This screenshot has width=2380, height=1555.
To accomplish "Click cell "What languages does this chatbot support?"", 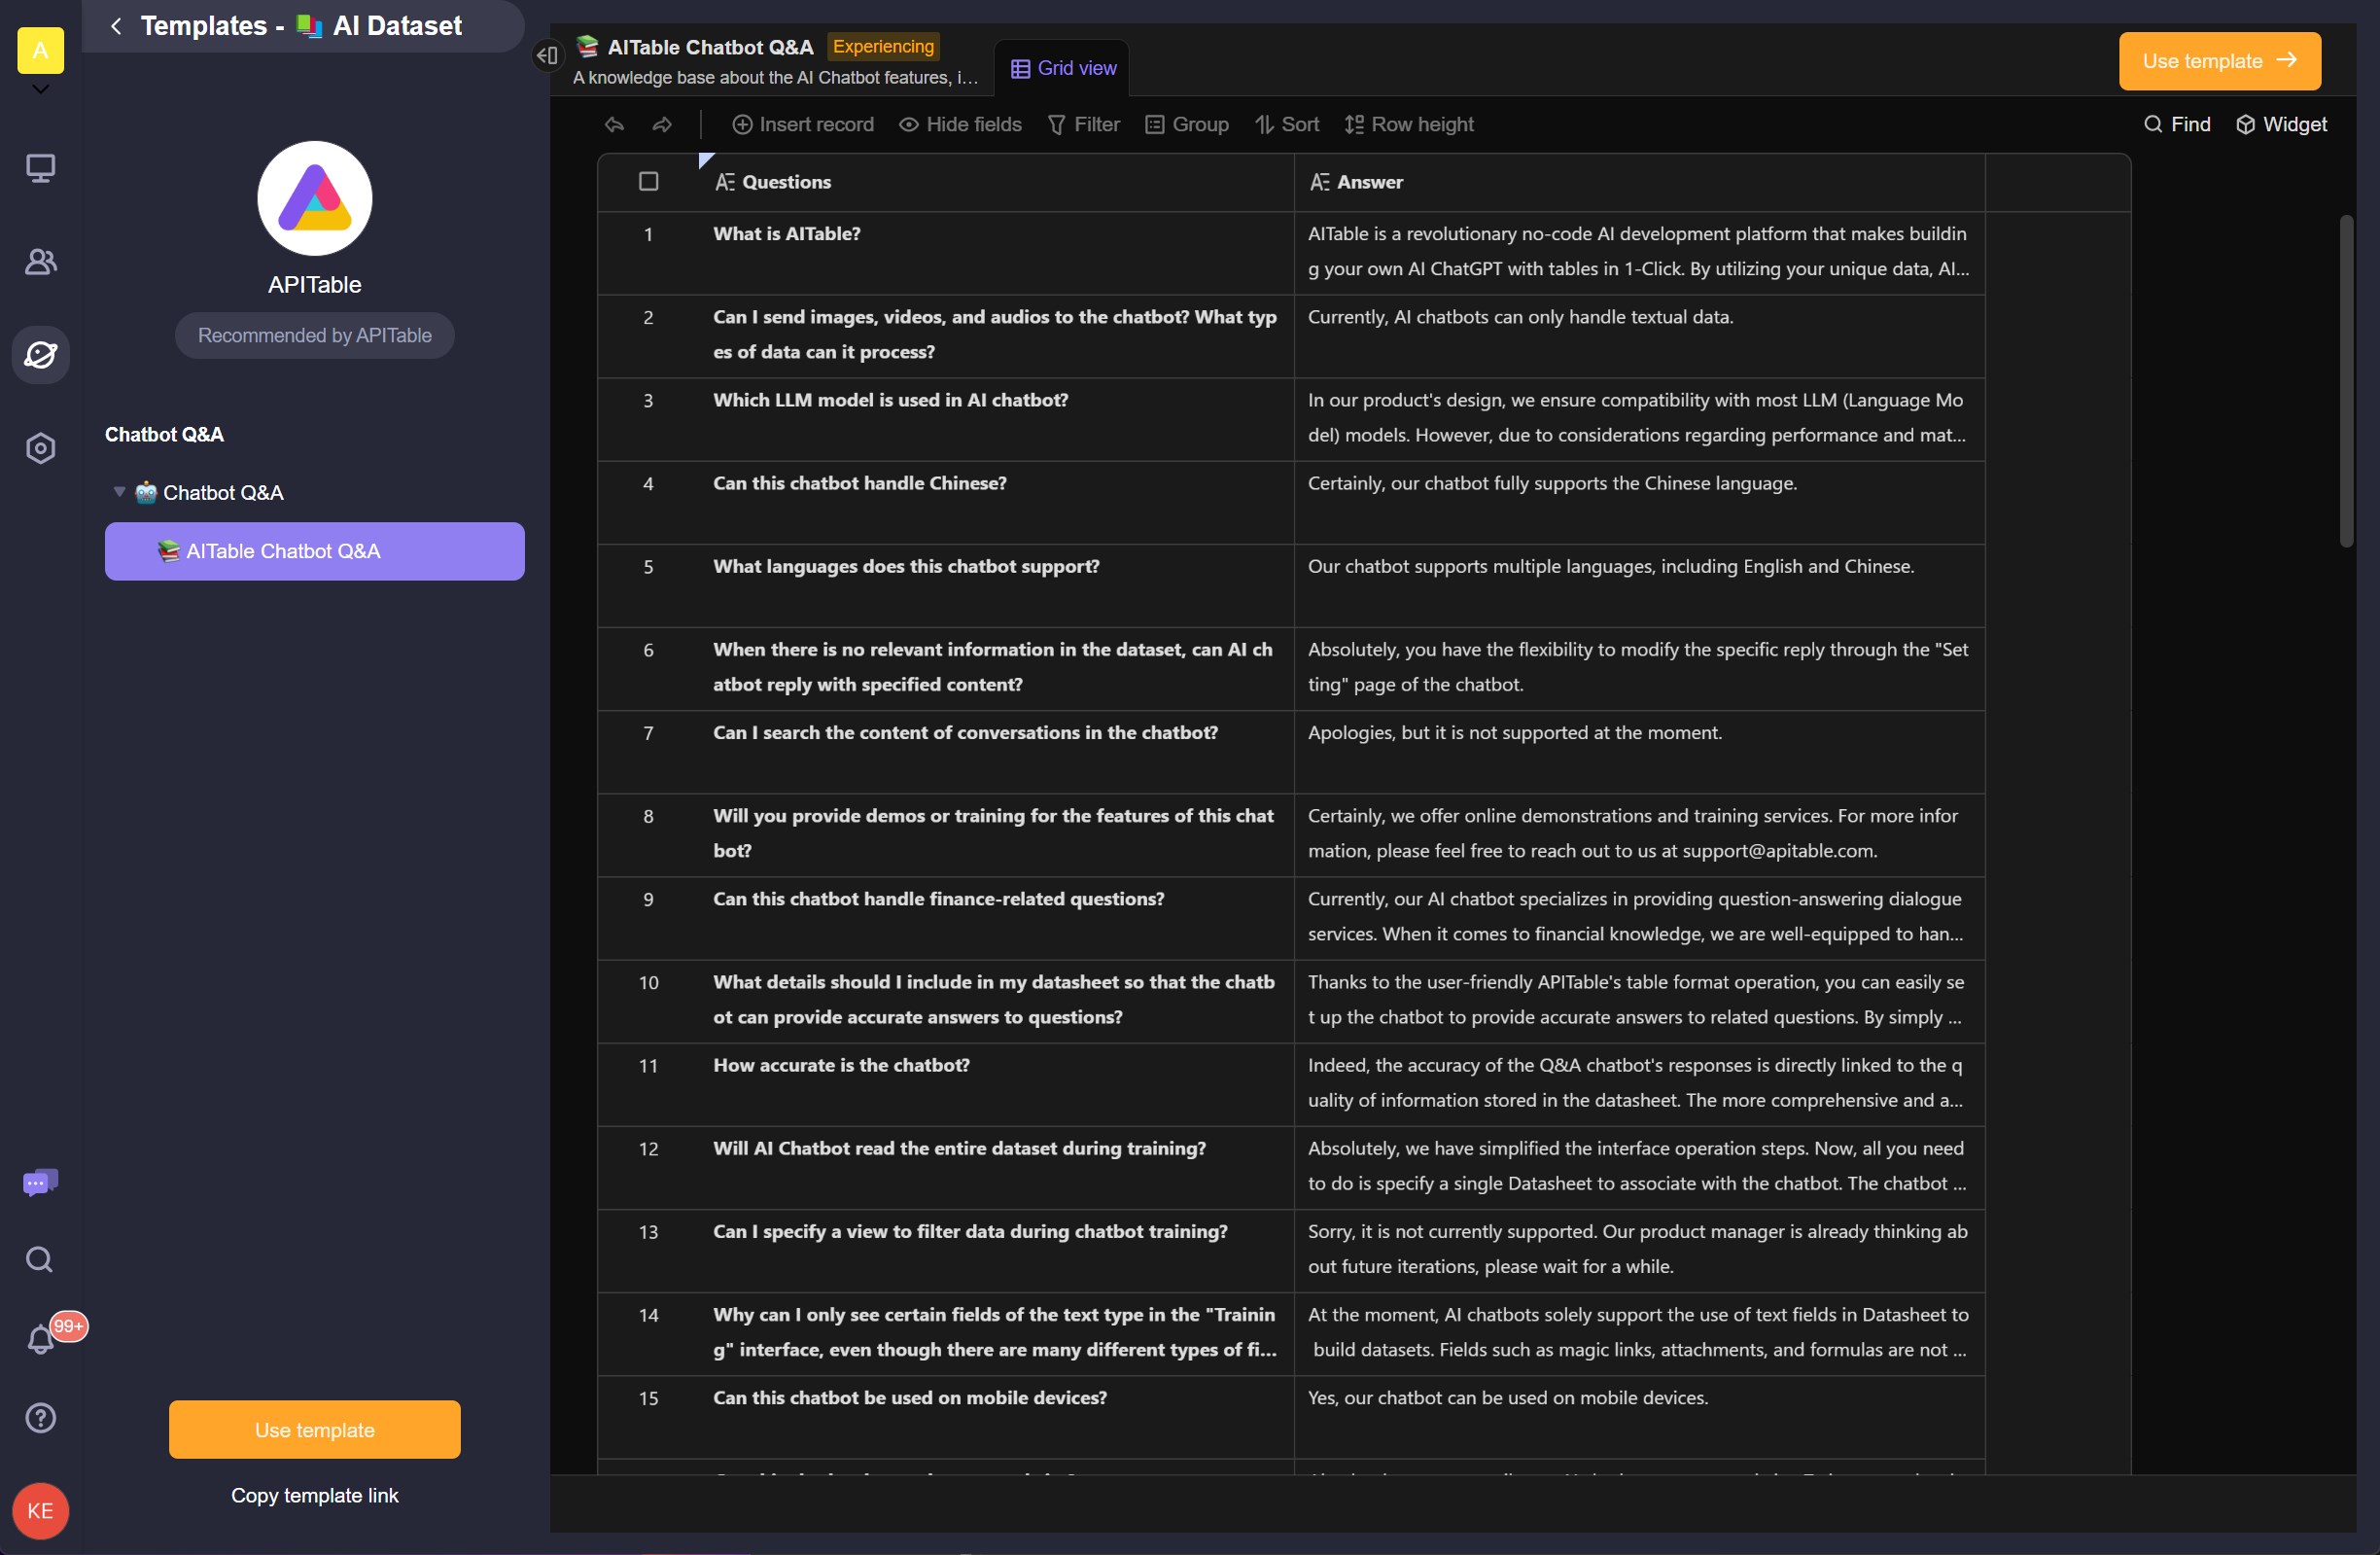I will (x=996, y=585).
